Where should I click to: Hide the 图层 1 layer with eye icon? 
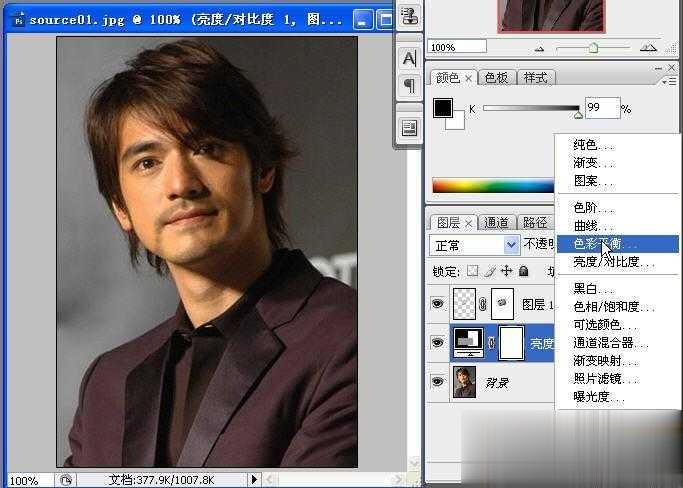(x=437, y=304)
